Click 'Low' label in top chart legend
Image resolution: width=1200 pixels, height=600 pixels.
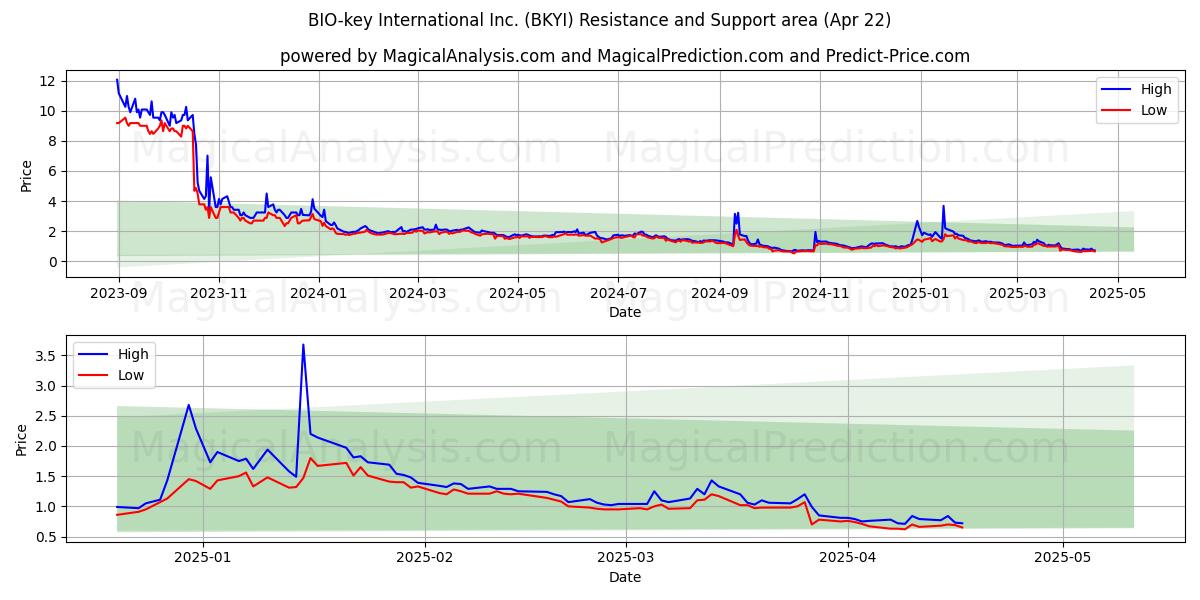[1154, 110]
